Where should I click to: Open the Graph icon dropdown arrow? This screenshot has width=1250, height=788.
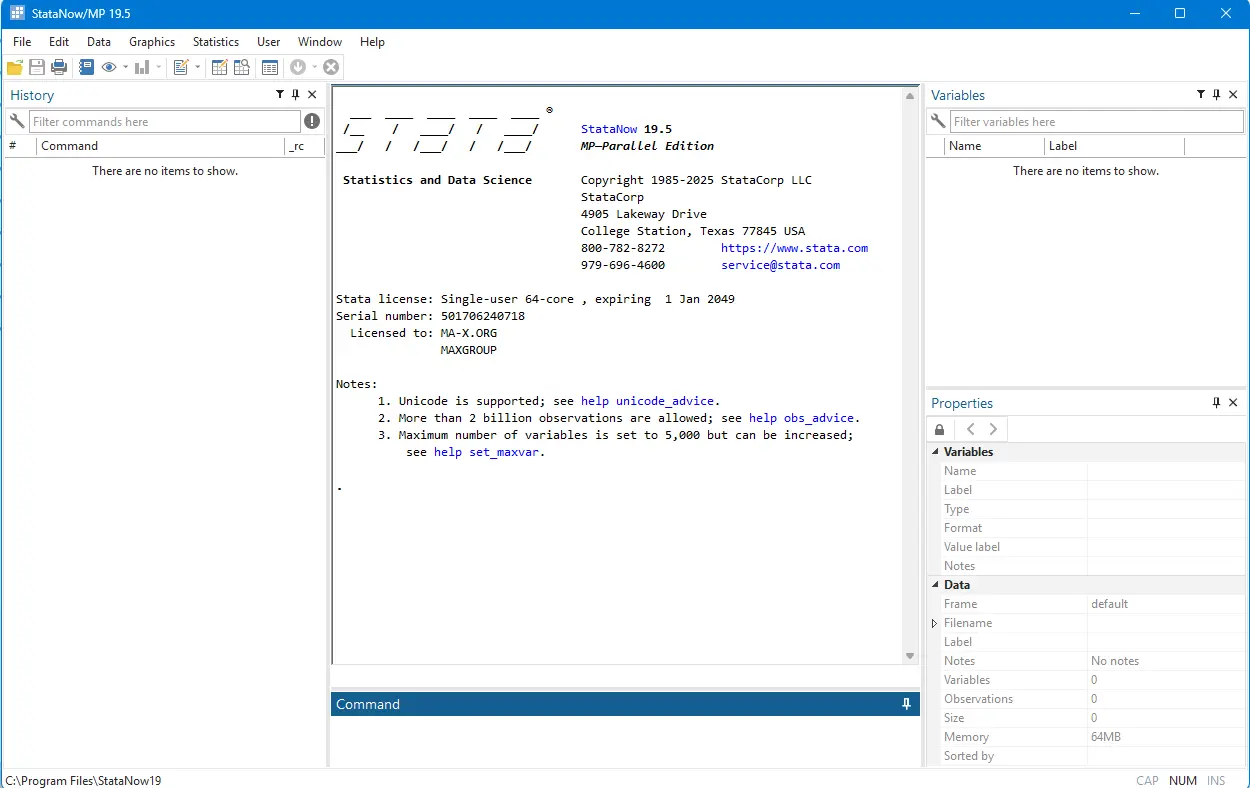pyautogui.click(x=158, y=67)
